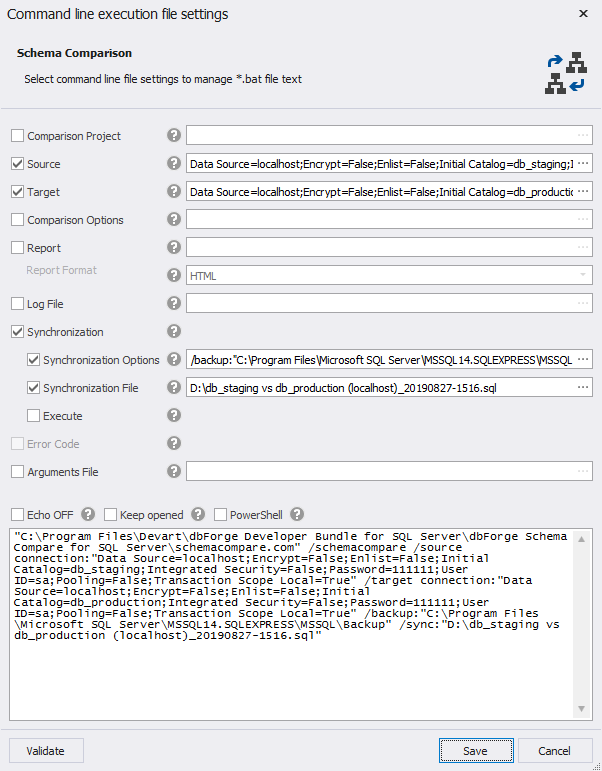The width and height of the screenshot is (602, 771).
Task: Click help icon next to Error Code
Action: (174, 444)
